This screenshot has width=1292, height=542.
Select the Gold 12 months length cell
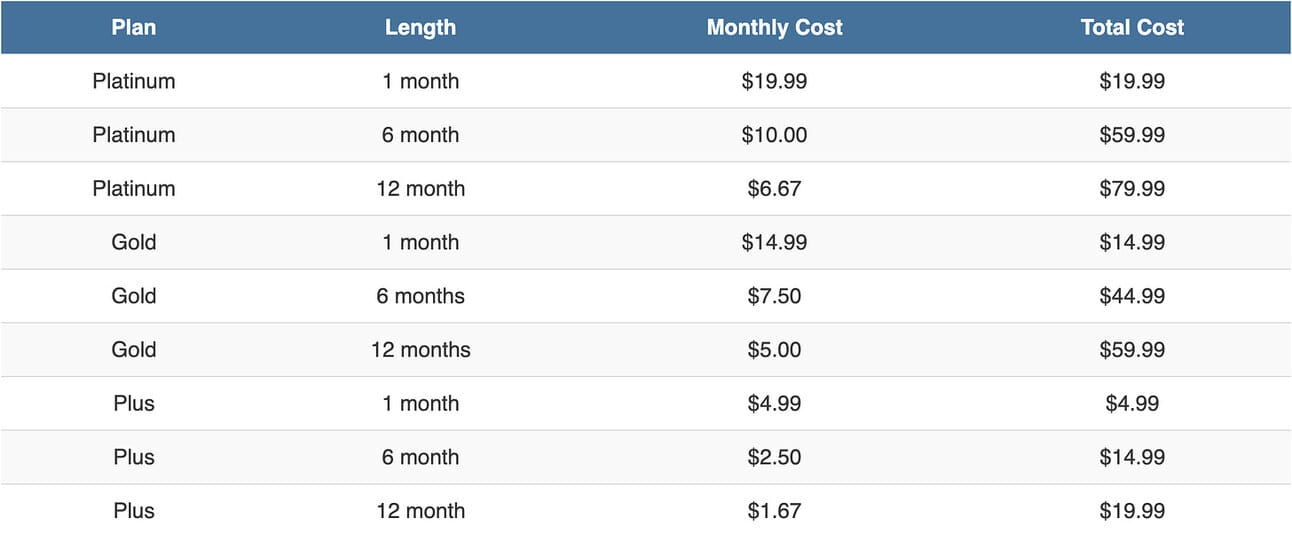(x=420, y=350)
